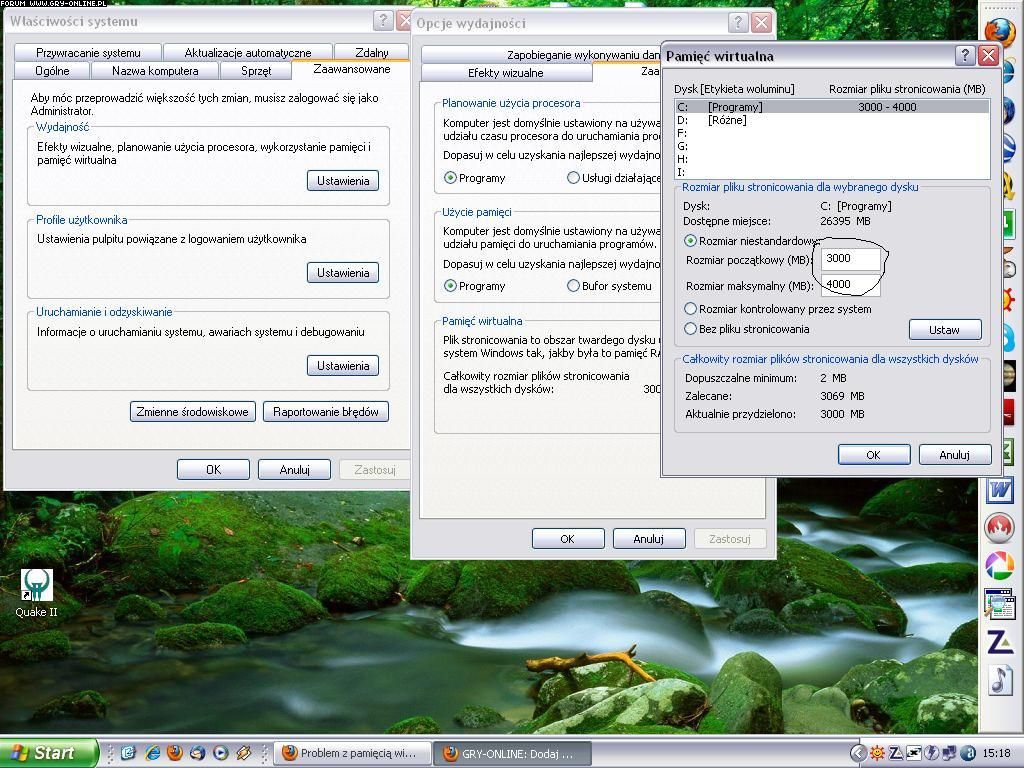Viewport: 1024px width, 768px height.
Task: Open the Z icon in side launcher
Action: click(x=999, y=641)
